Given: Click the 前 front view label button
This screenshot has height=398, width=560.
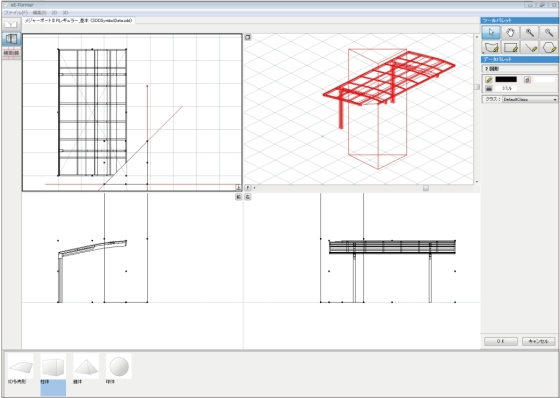Looking at the screenshot, I should pyautogui.click(x=238, y=197).
